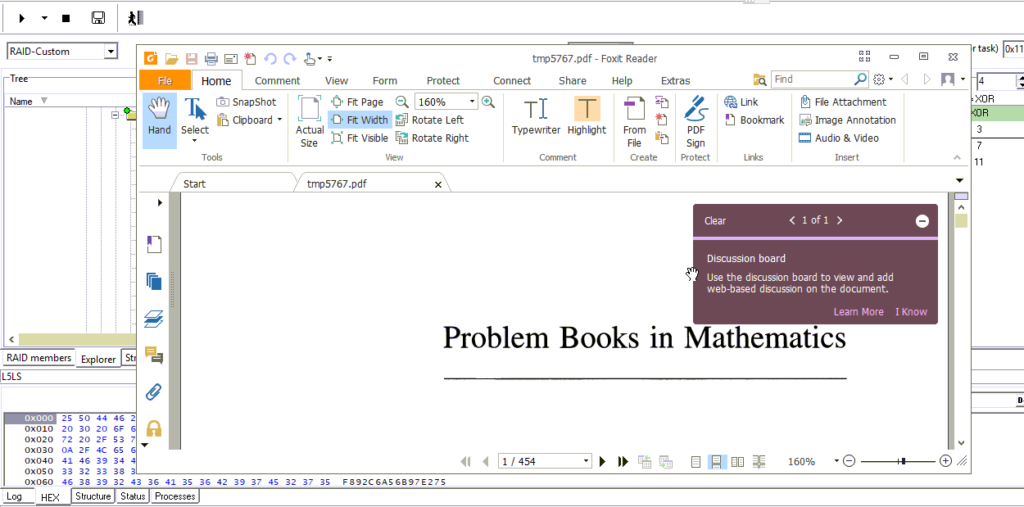This screenshot has height=507, width=1024.
Task: Switch to facing pages view mode
Action: [x=738, y=462]
